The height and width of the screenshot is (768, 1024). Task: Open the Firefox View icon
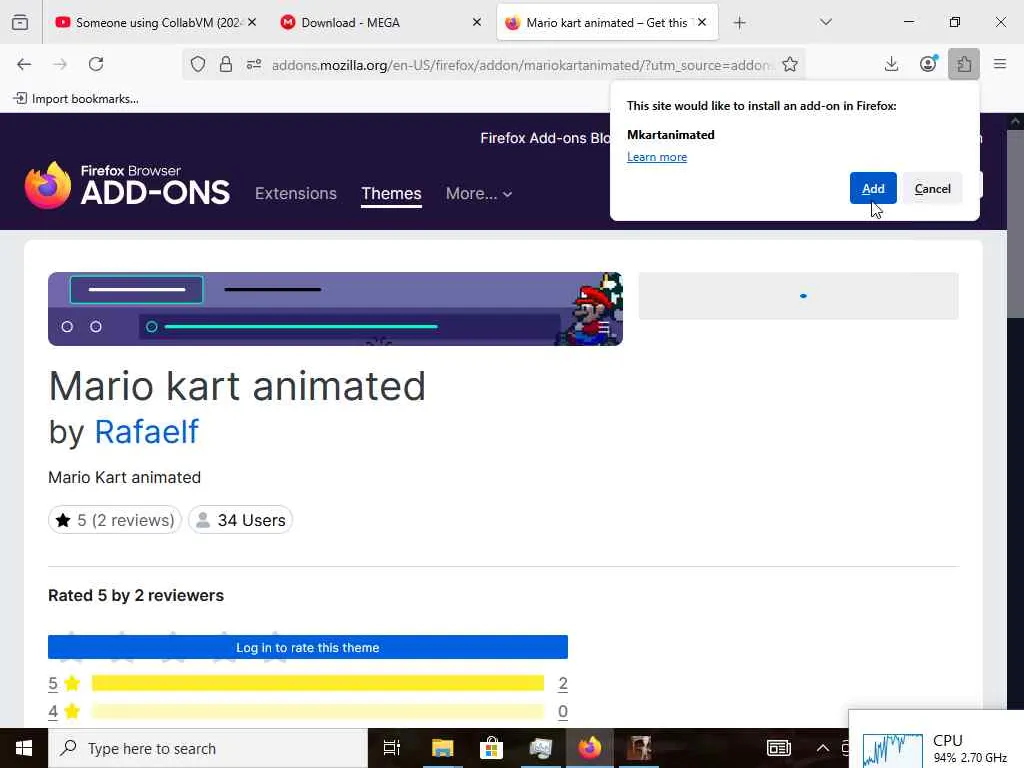pos(20,23)
